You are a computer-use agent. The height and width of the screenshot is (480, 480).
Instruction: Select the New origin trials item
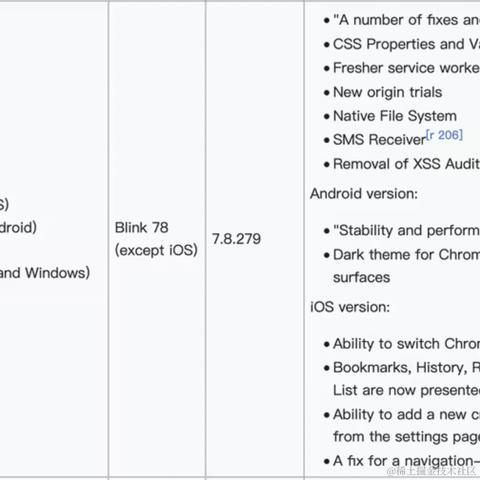[388, 92]
